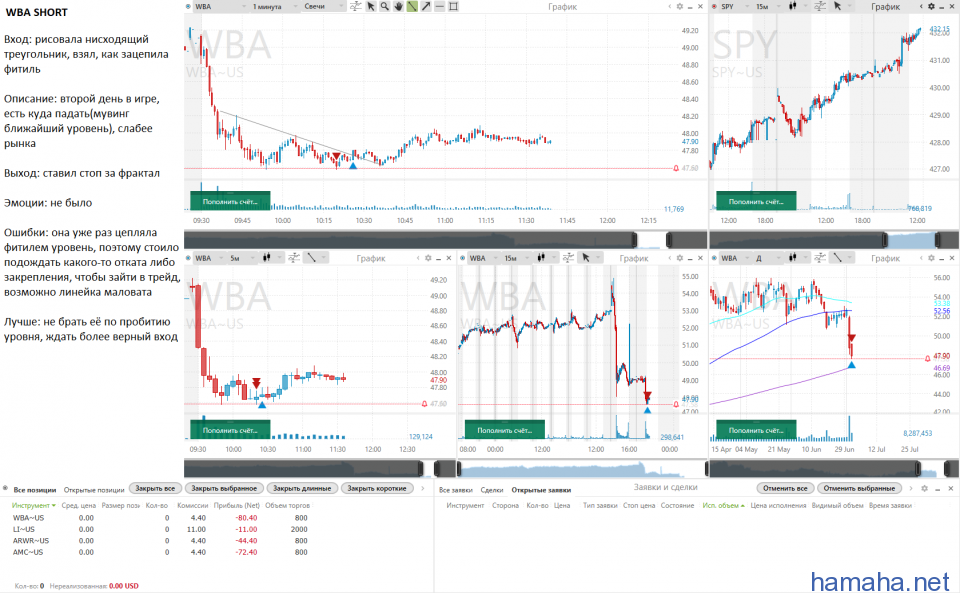Click 'Закрыть все' button

(x=156, y=488)
